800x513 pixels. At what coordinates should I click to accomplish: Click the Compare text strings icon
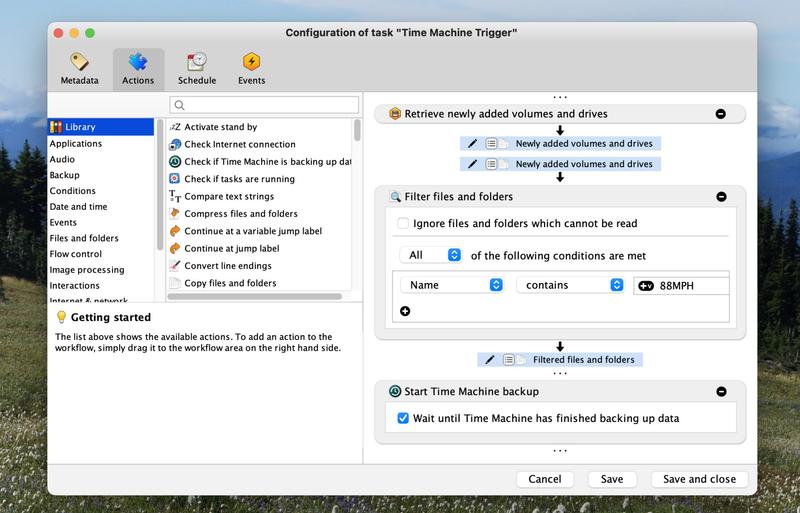coord(175,197)
